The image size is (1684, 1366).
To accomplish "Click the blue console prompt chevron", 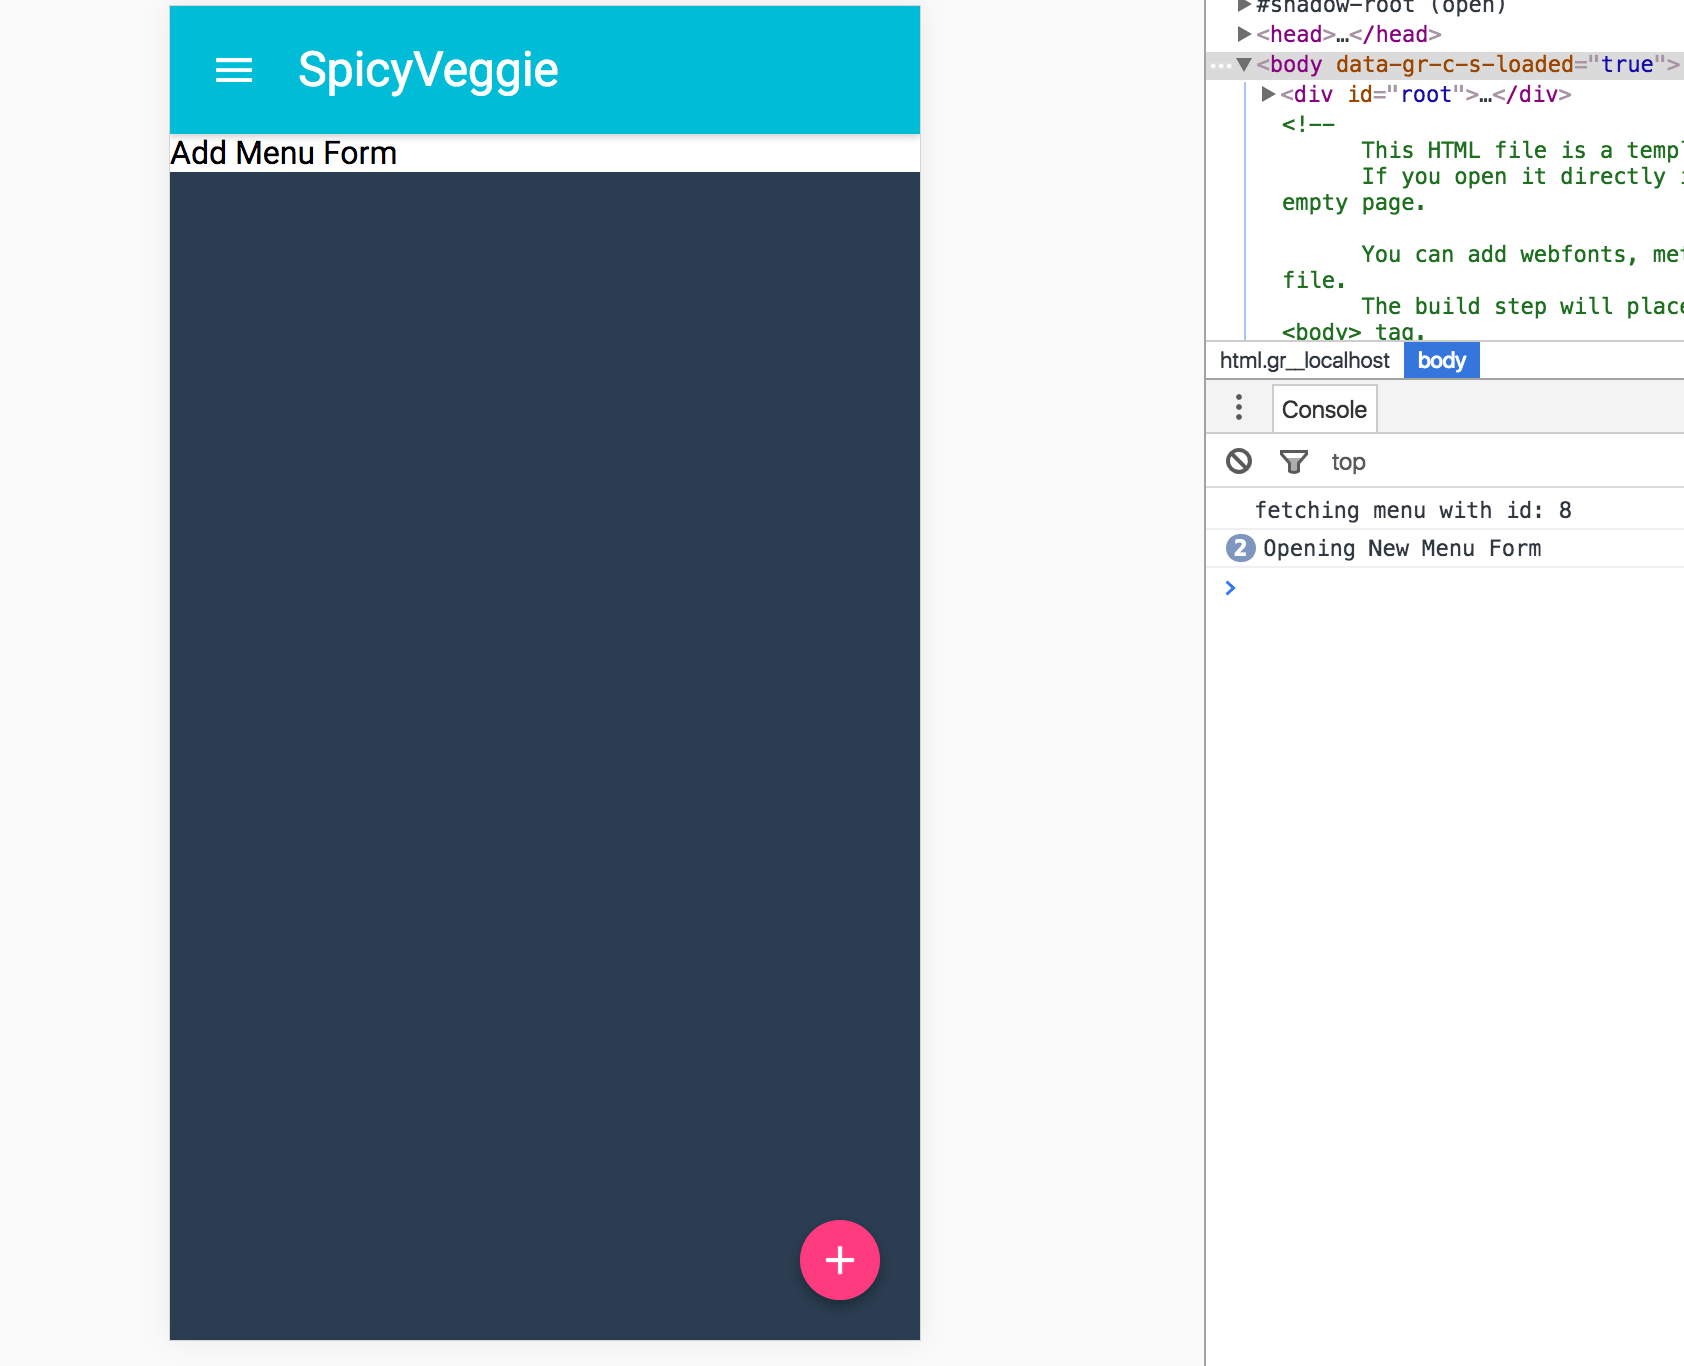I will [1230, 588].
